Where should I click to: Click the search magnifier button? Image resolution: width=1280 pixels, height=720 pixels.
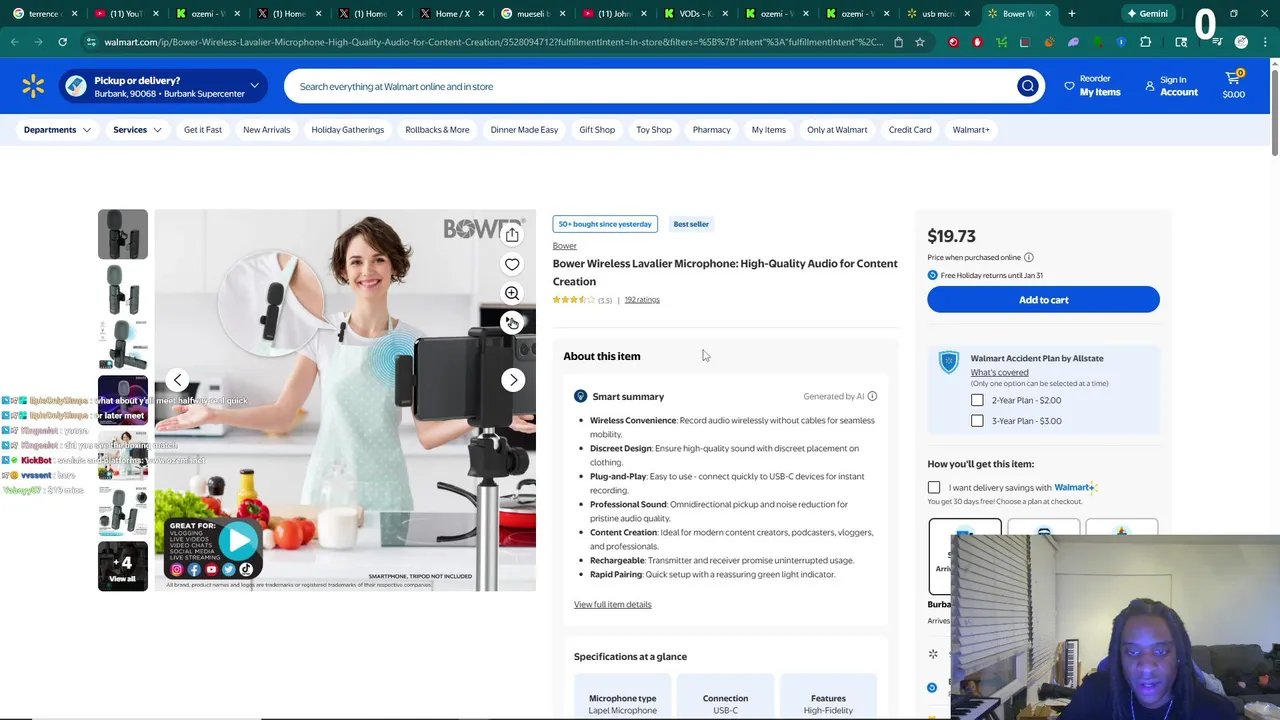pos(1027,86)
